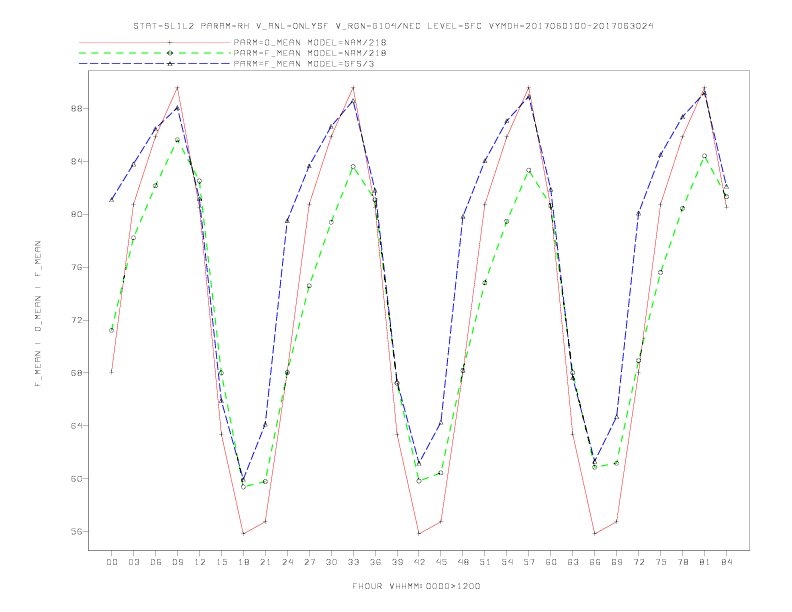Click x-axis tick label 51

point(485,562)
